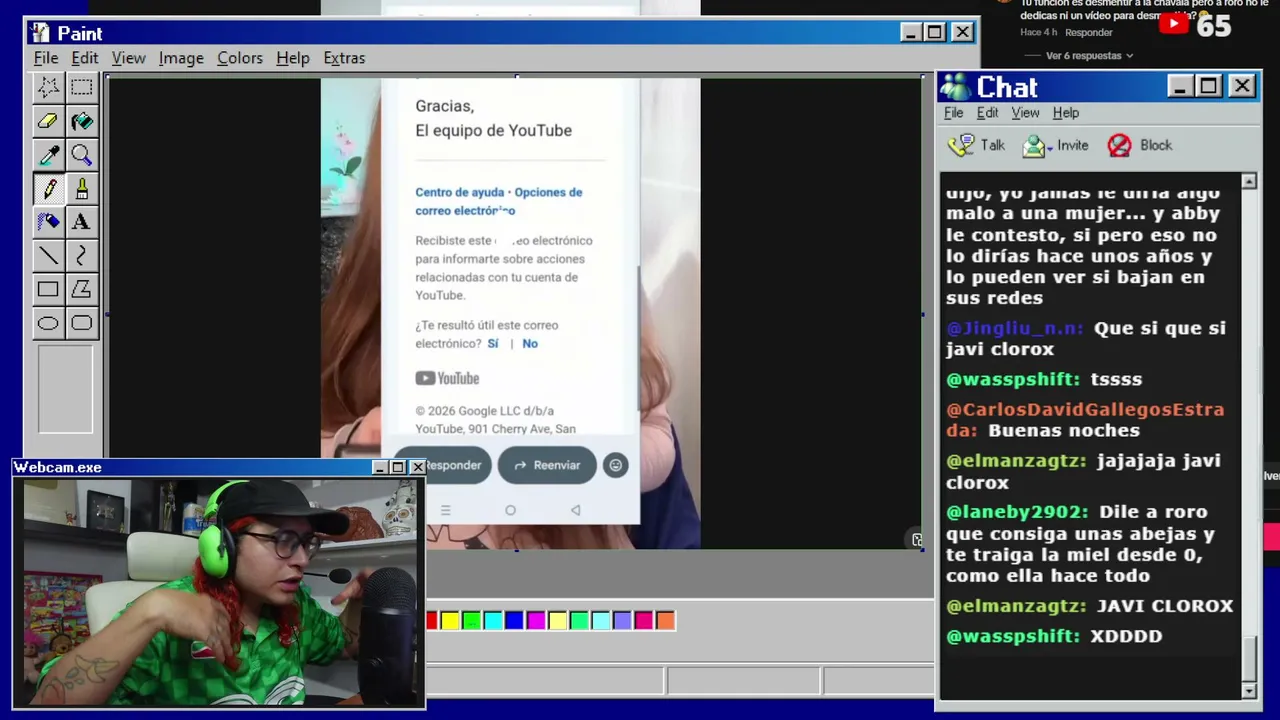1280x720 pixels.
Task: Pick the bright green color swatch
Action: click(x=472, y=621)
